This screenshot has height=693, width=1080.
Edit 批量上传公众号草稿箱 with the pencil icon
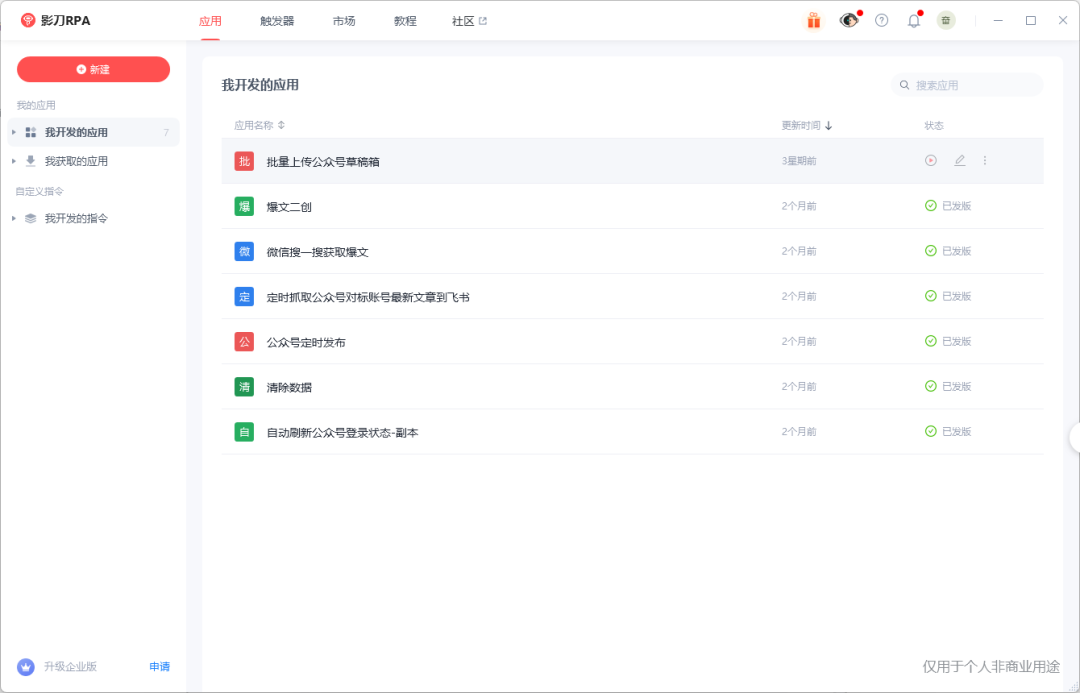point(959,161)
